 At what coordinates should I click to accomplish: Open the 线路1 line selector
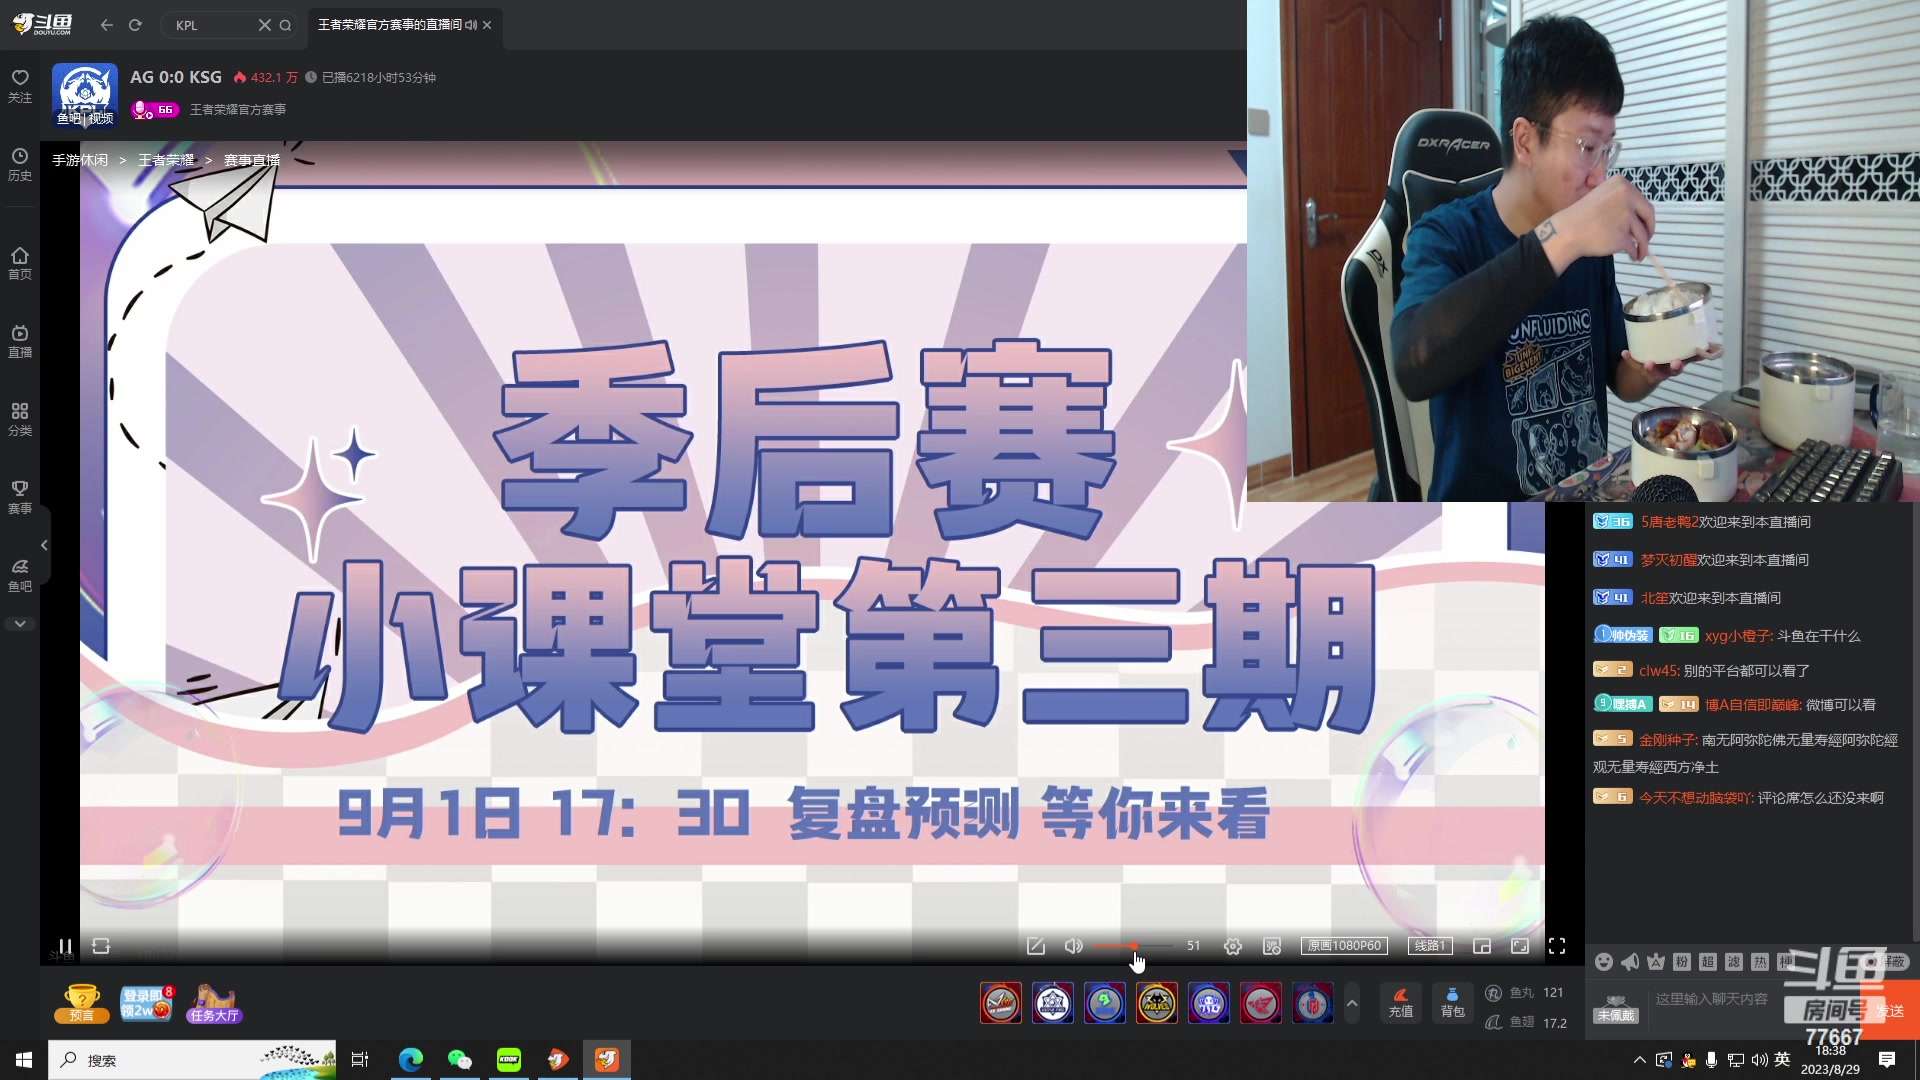pos(1430,946)
